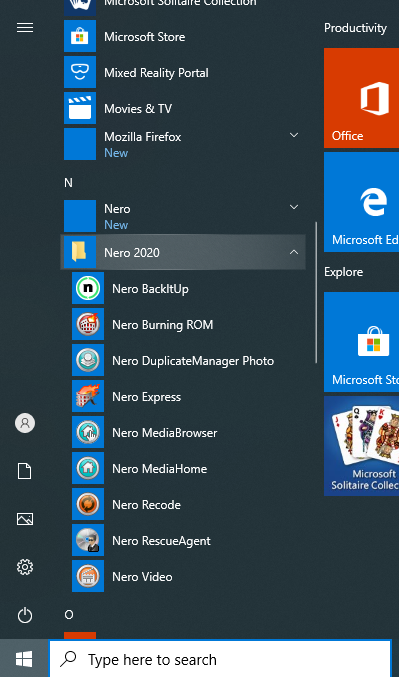399x677 pixels.
Task: Select the Nero Express label
Action: tap(146, 397)
